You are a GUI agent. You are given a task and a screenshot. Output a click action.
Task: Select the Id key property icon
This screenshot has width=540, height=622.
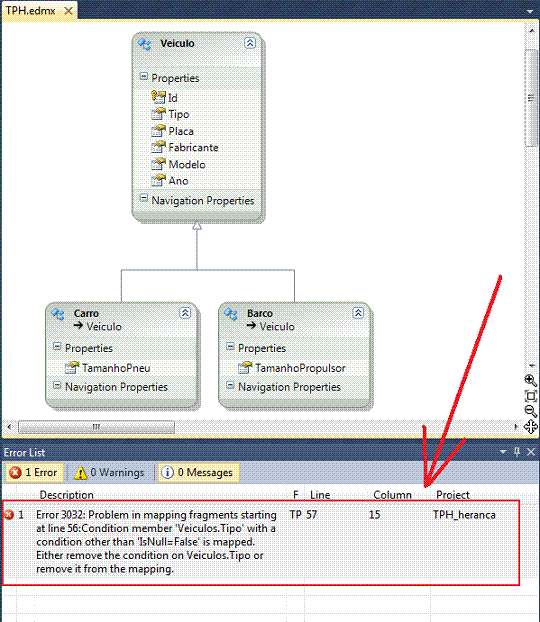pyautogui.click(x=158, y=97)
